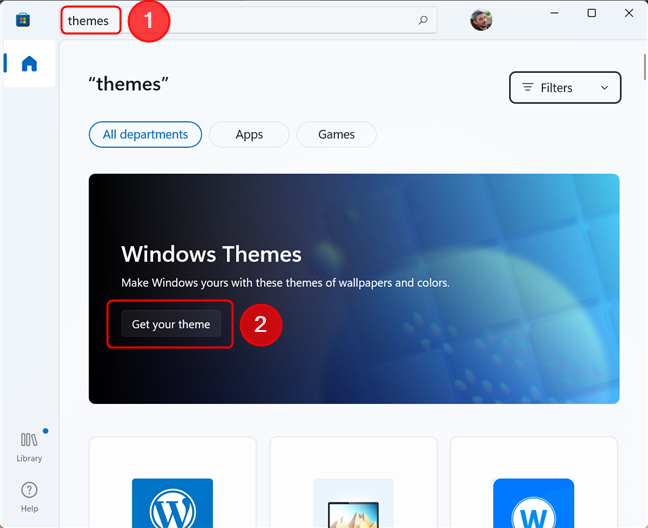Open the user profile avatar
648x528 pixels.
tap(481, 19)
